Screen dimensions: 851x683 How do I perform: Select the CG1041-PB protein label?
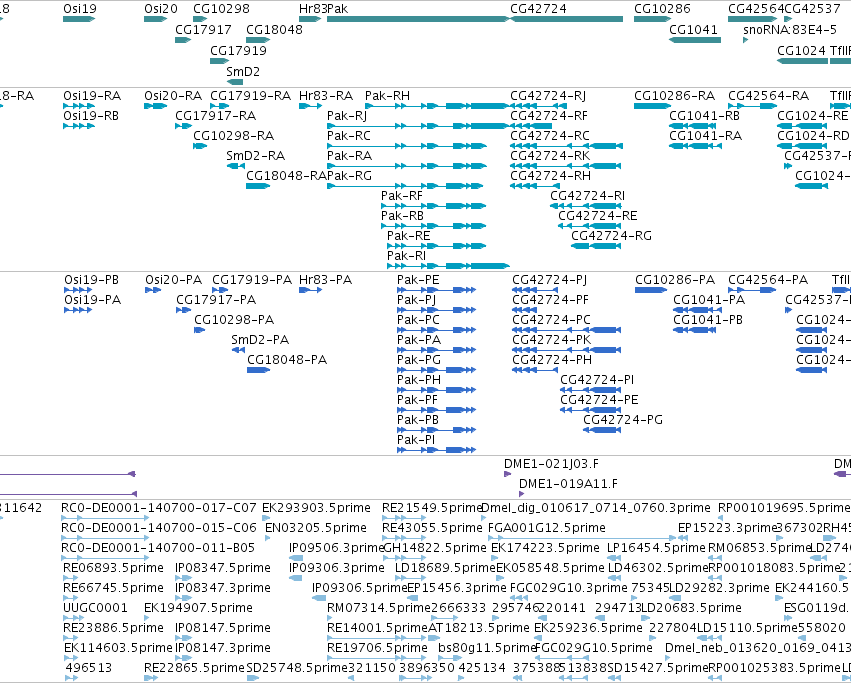point(708,320)
